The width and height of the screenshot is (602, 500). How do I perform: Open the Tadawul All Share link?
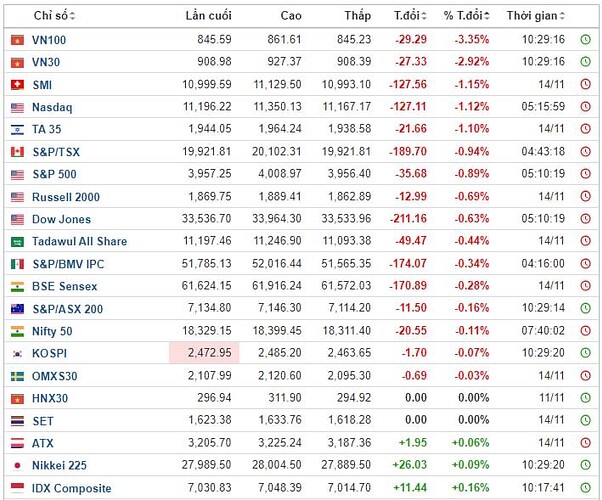(x=79, y=242)
